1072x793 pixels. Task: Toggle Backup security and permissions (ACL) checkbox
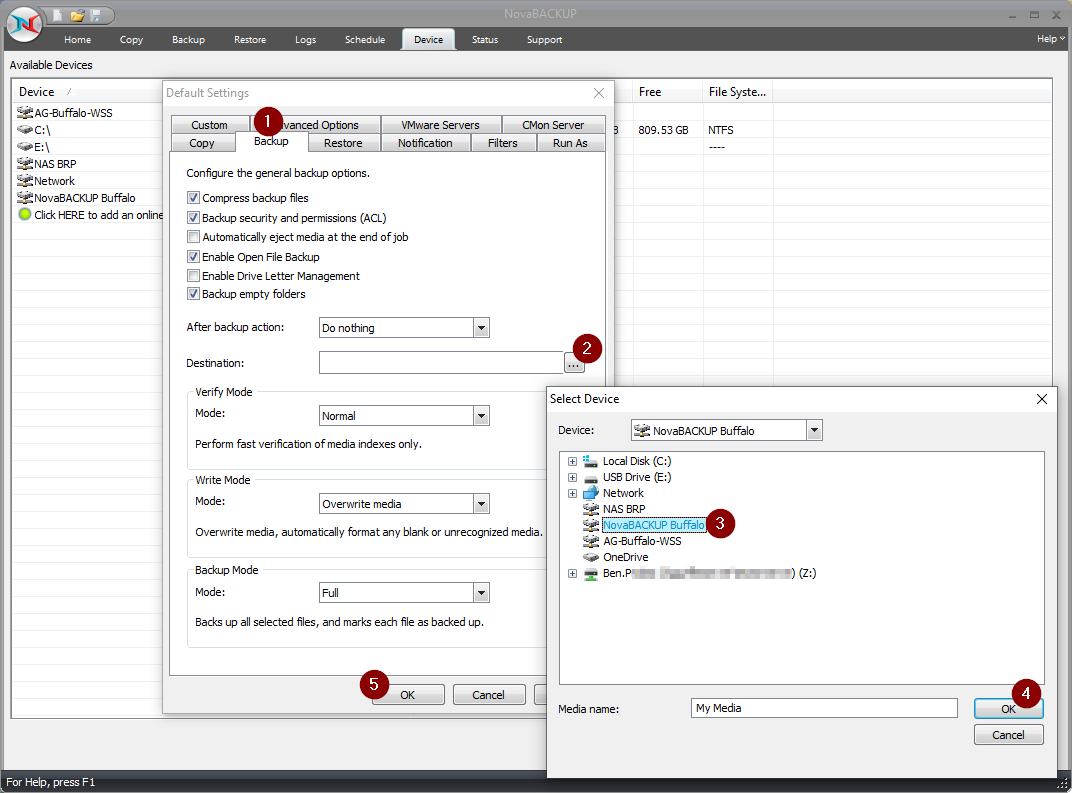pos(193,217)
